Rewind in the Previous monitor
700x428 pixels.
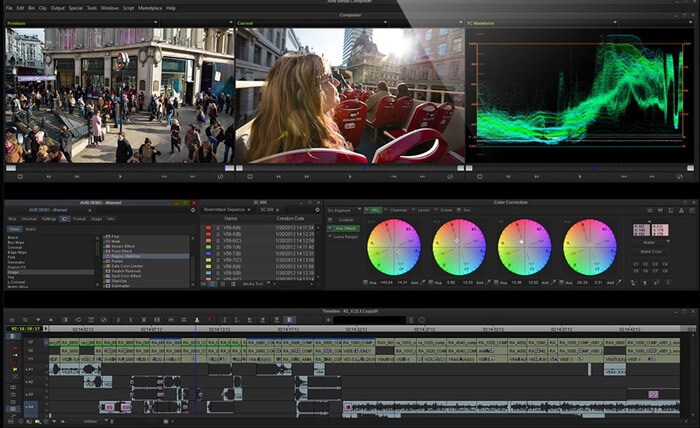(49, 177)
